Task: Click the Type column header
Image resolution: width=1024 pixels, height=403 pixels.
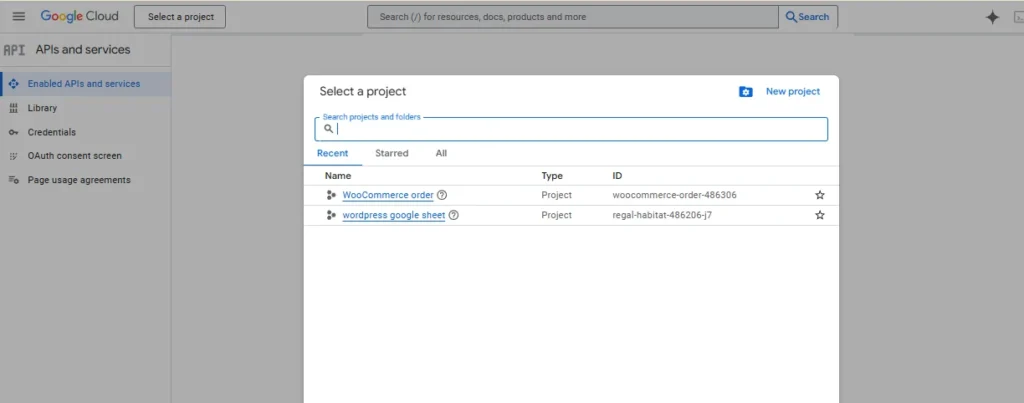Action: (552, 176)
